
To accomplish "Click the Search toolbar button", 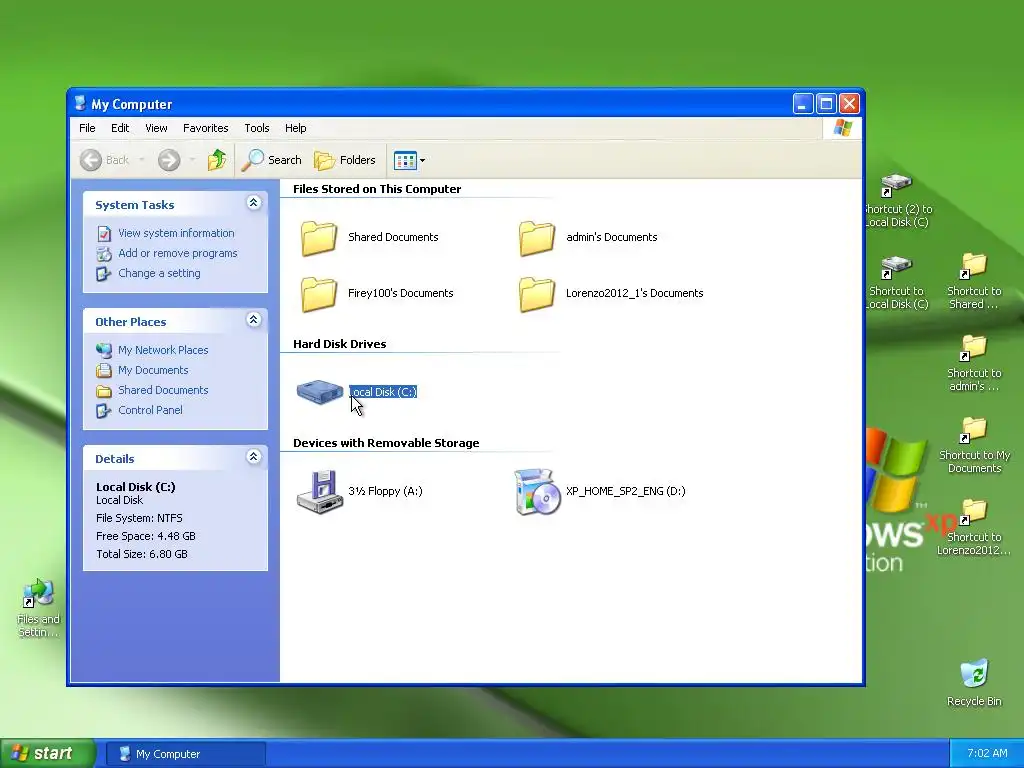I will [271, 160].
